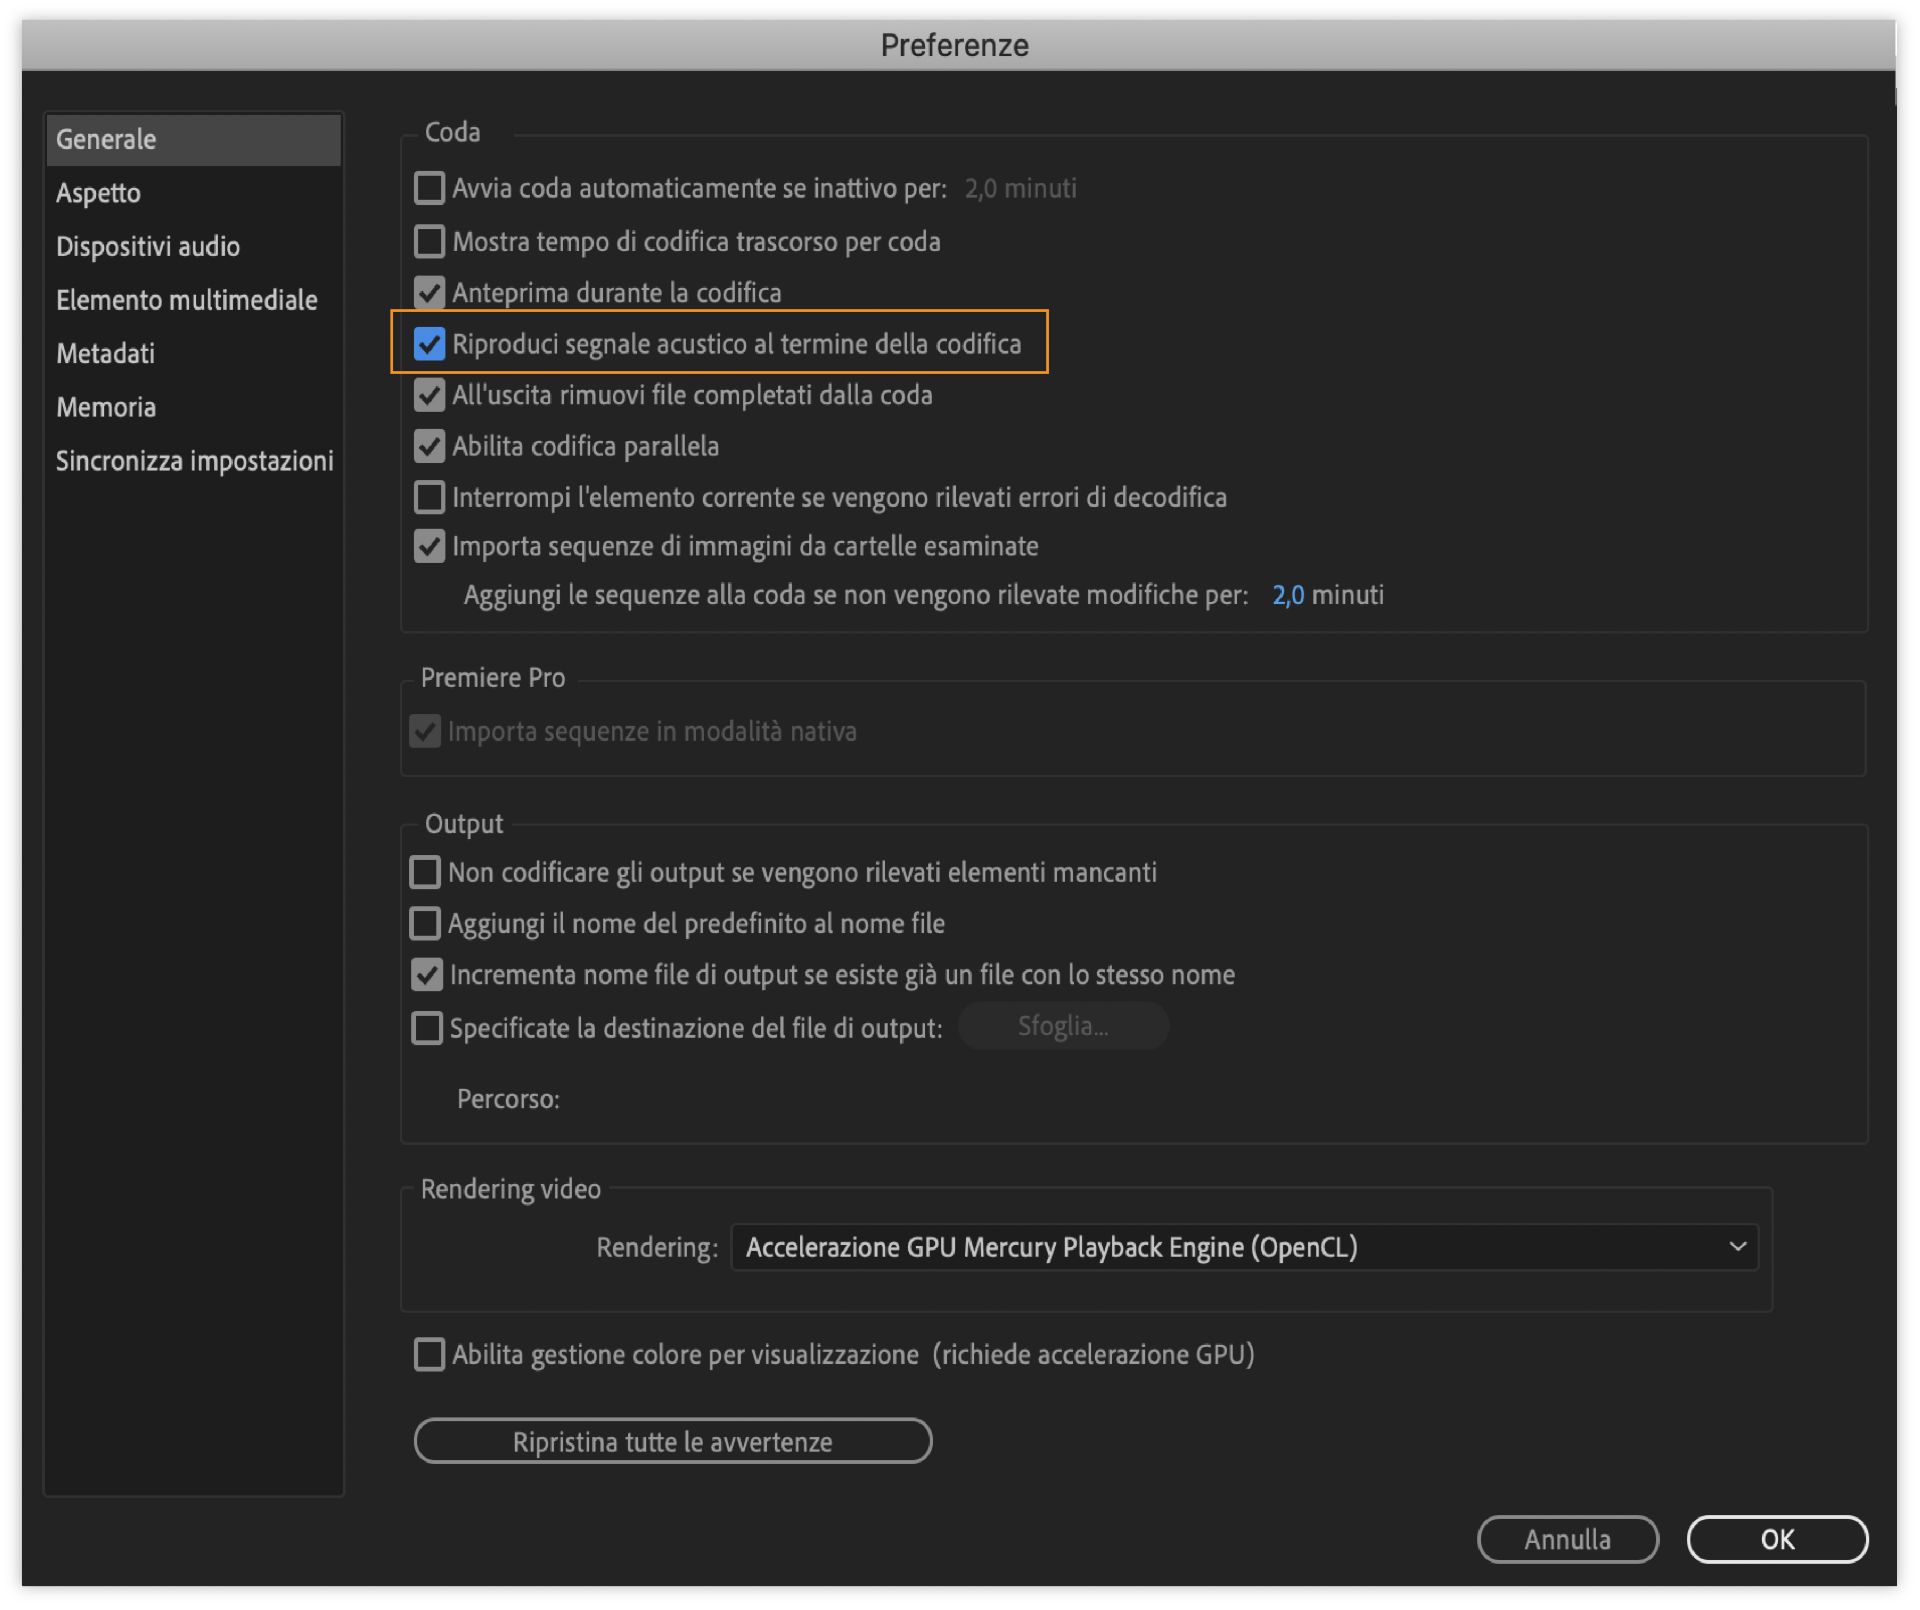Enable 'Avvia coda automaticamente se inattivo' checkbox
This screenshot has height=1610, width=1920.
point(429,188)
